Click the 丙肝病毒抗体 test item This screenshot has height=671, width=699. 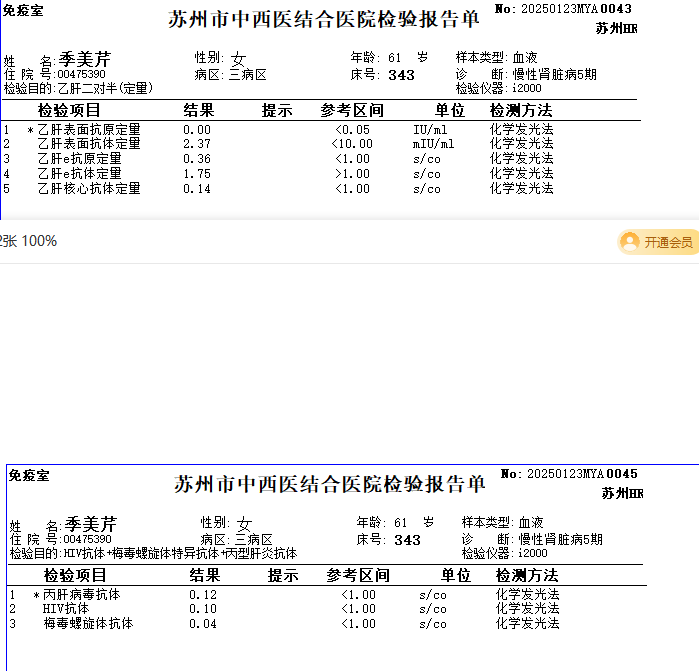(82, 594)
